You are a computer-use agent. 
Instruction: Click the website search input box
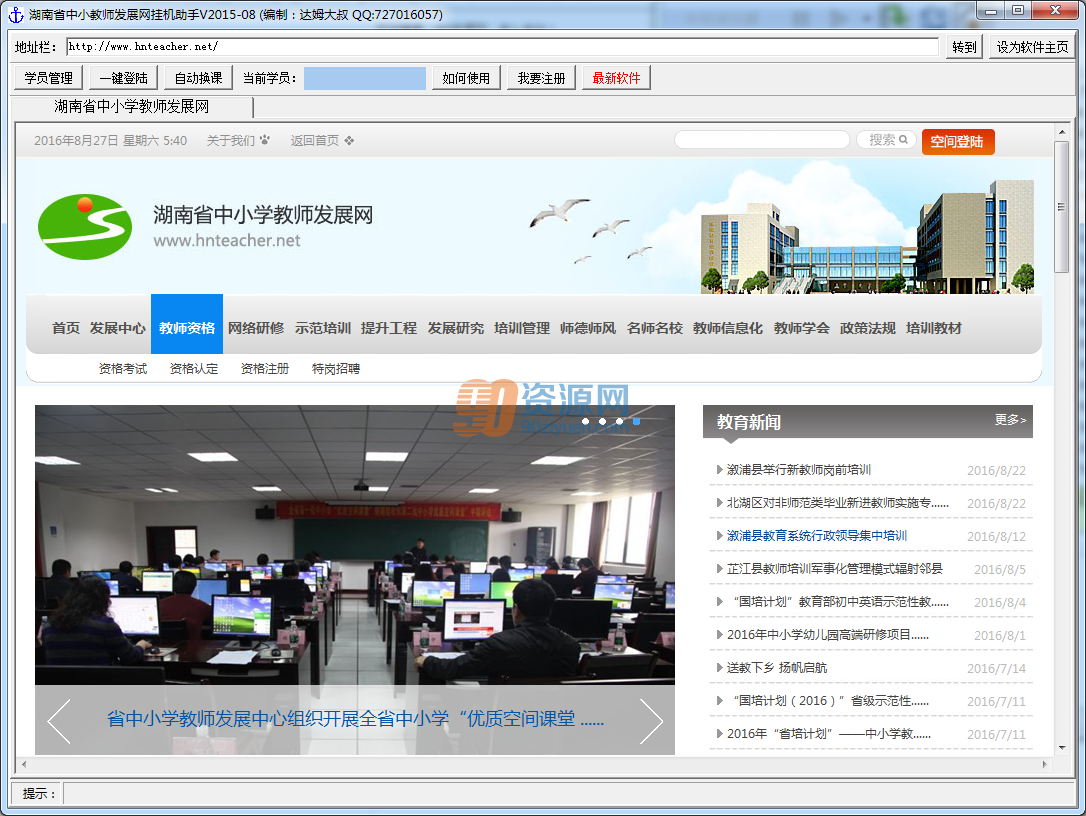click(762, 140)
